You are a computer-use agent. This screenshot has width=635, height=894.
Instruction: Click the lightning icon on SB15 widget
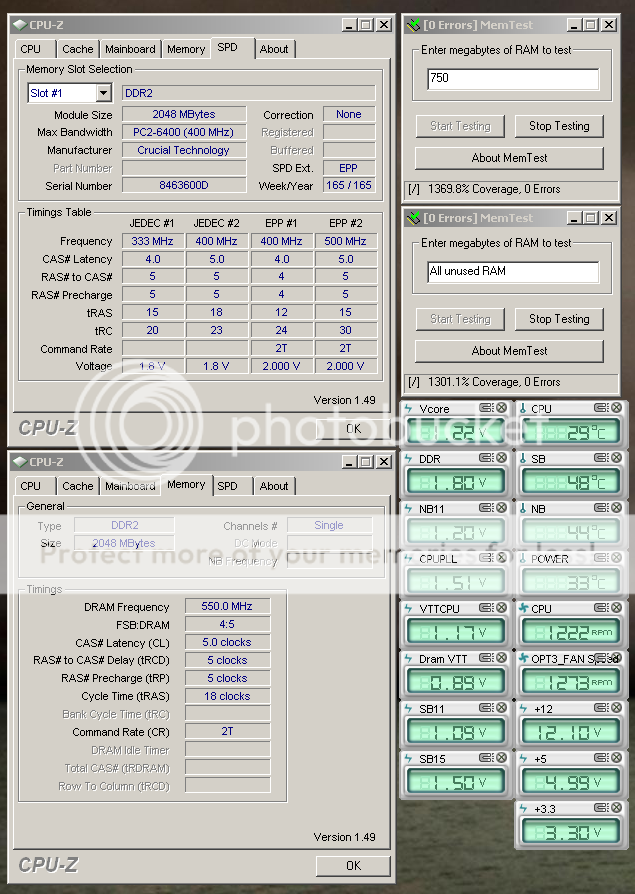point(408,758)
